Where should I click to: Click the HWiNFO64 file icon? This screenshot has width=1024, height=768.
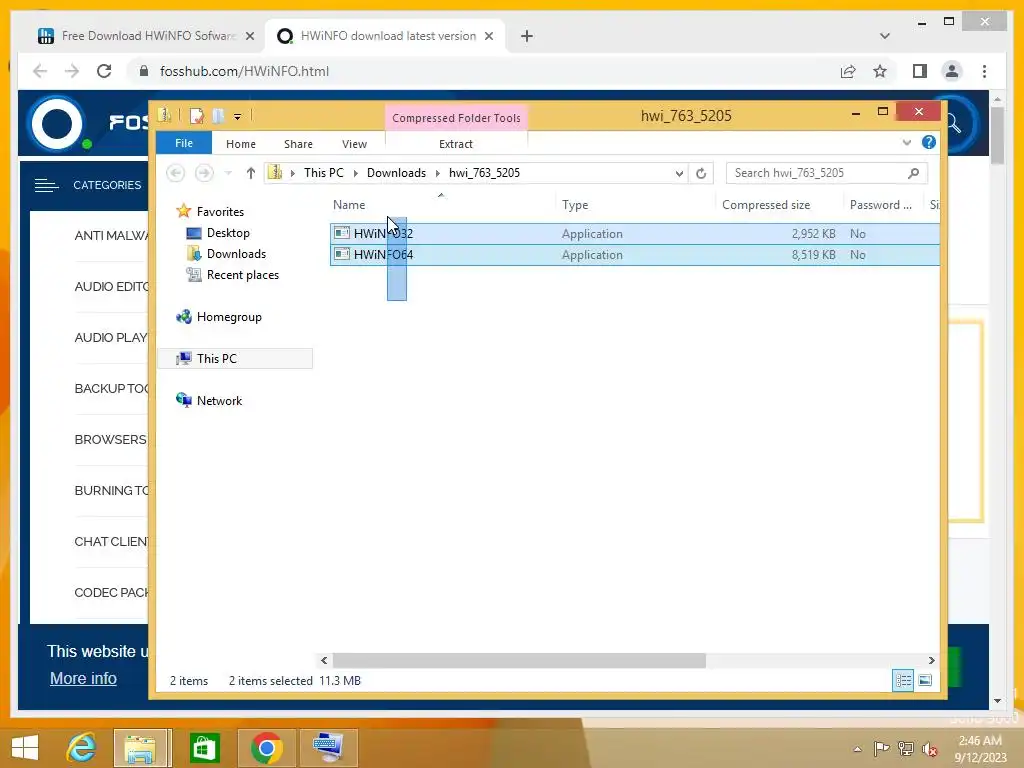pos(342,254)
